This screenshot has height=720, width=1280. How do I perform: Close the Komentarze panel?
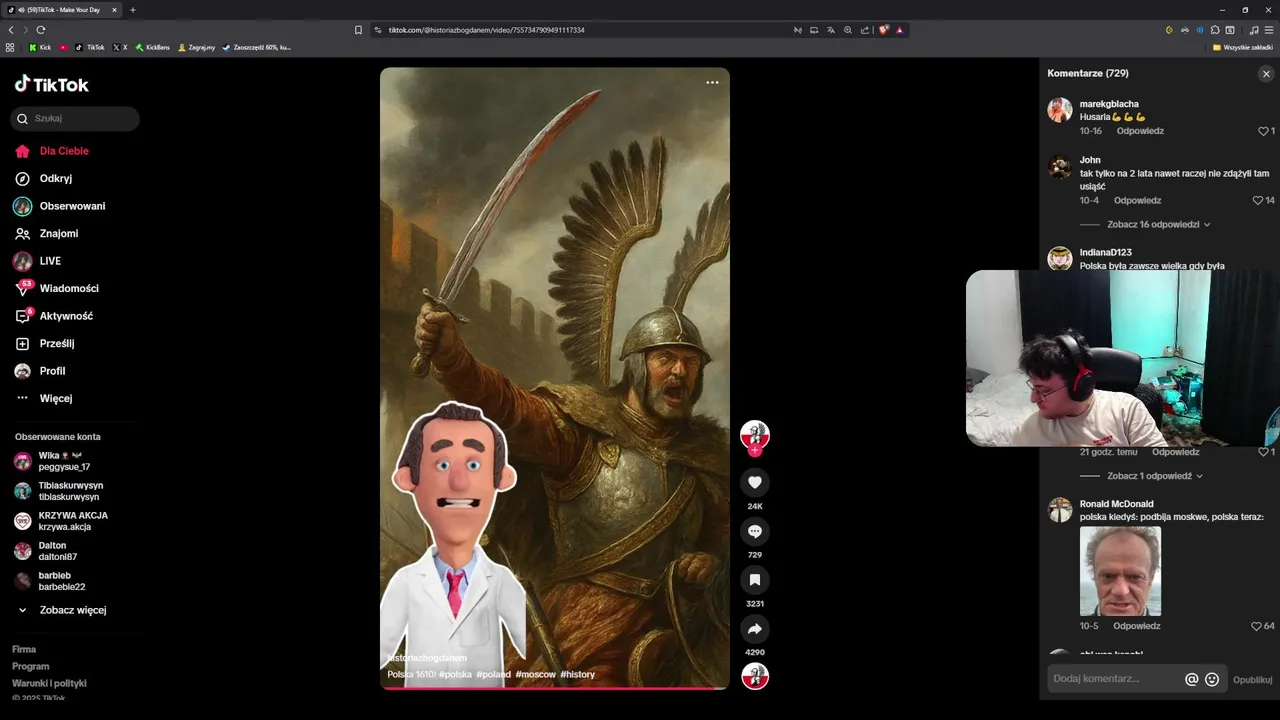(x=1266, y=74)
